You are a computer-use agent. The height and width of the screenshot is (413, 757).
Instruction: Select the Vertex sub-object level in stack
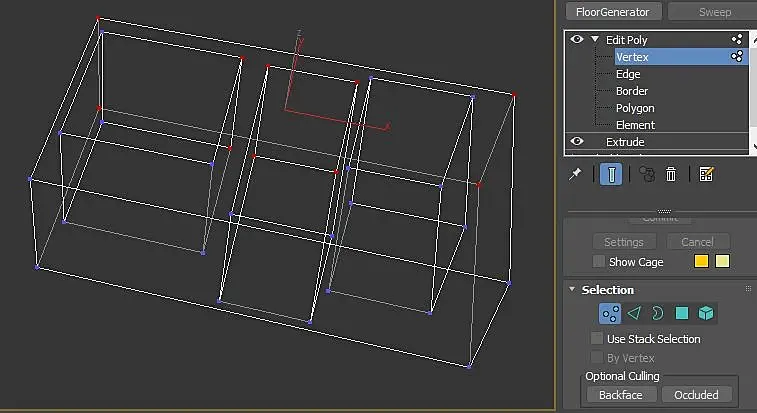point(632,57)
